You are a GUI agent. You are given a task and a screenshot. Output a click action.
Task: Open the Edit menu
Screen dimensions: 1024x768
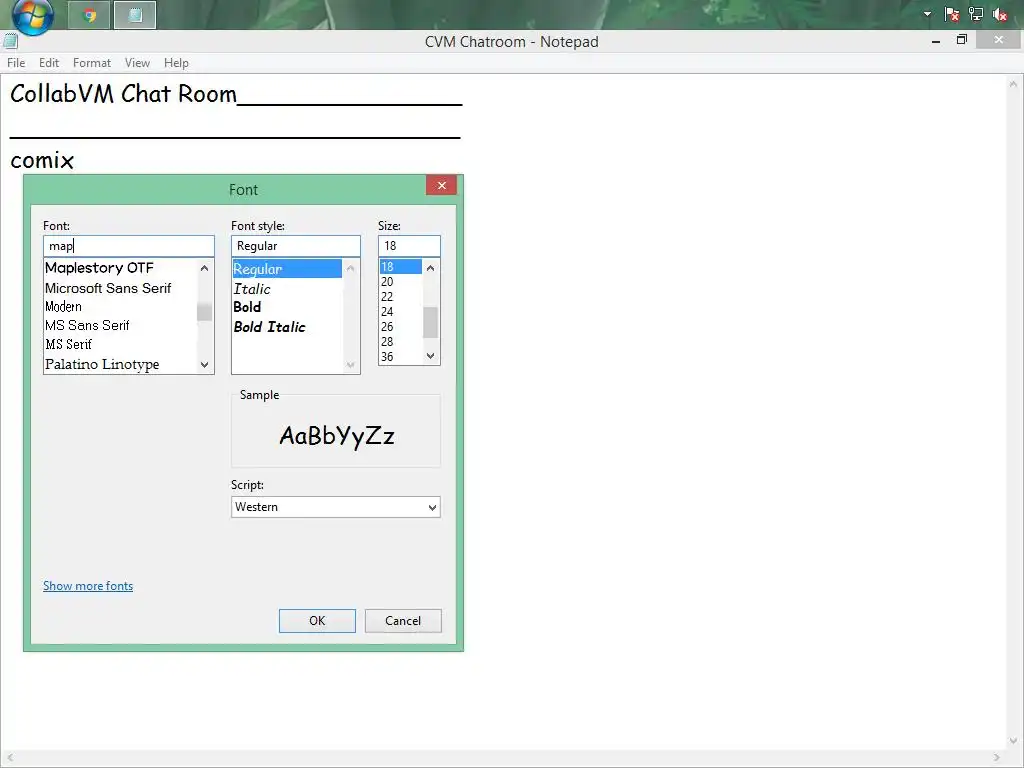[49, 63]
